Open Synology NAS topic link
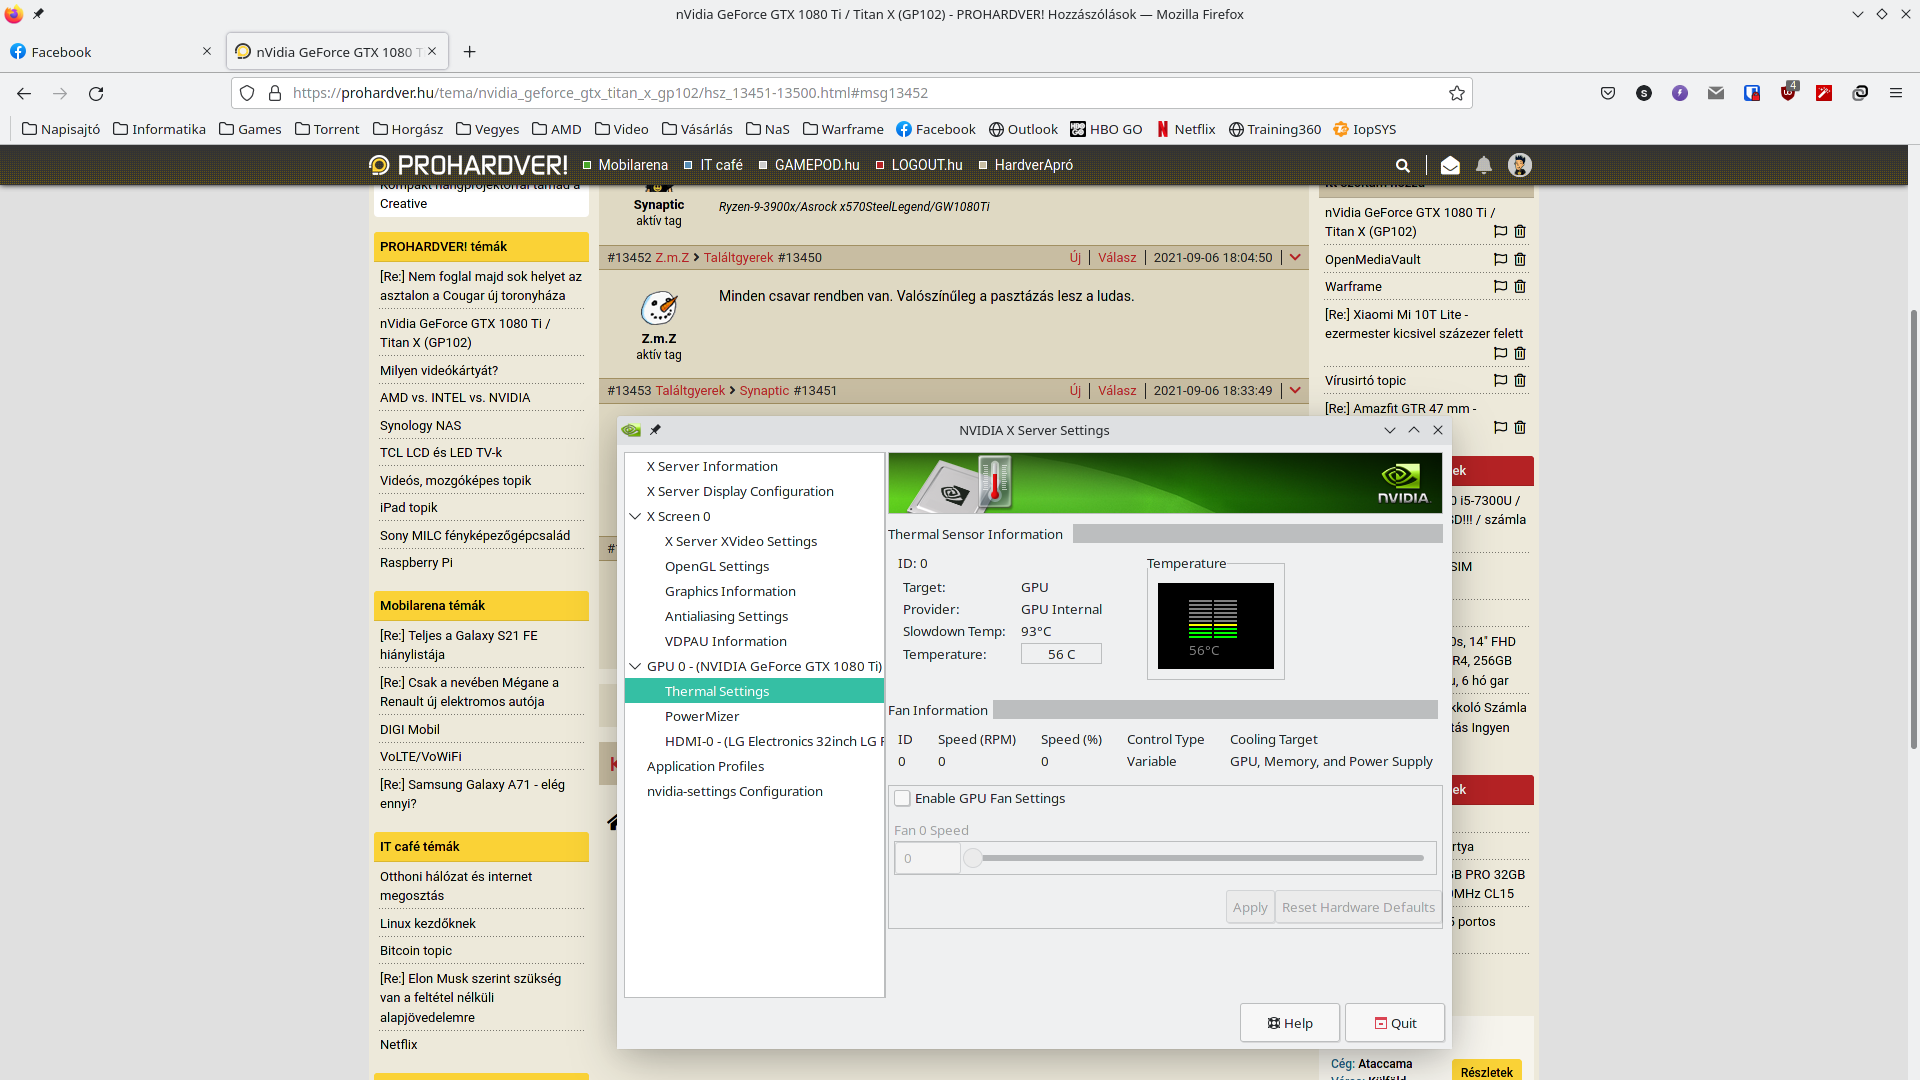This screenshot has height=1080, width=1920. pos(420,425)
